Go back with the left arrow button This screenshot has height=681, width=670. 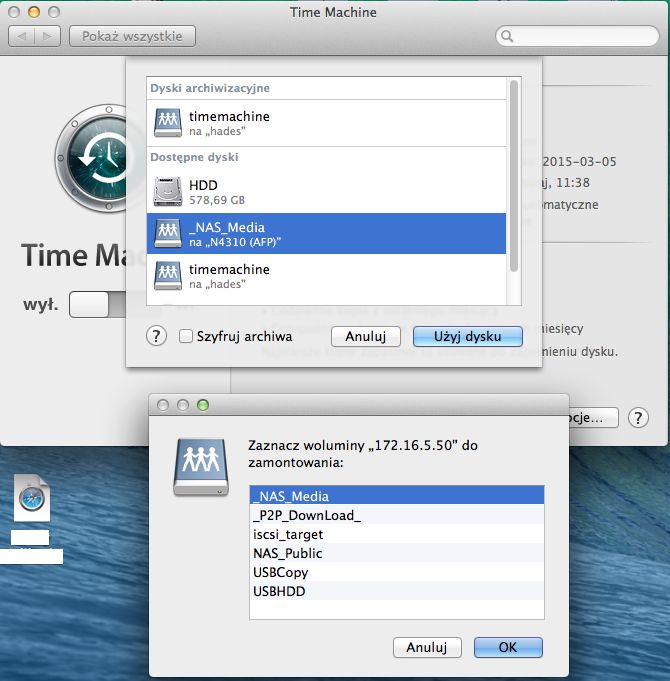21,36
